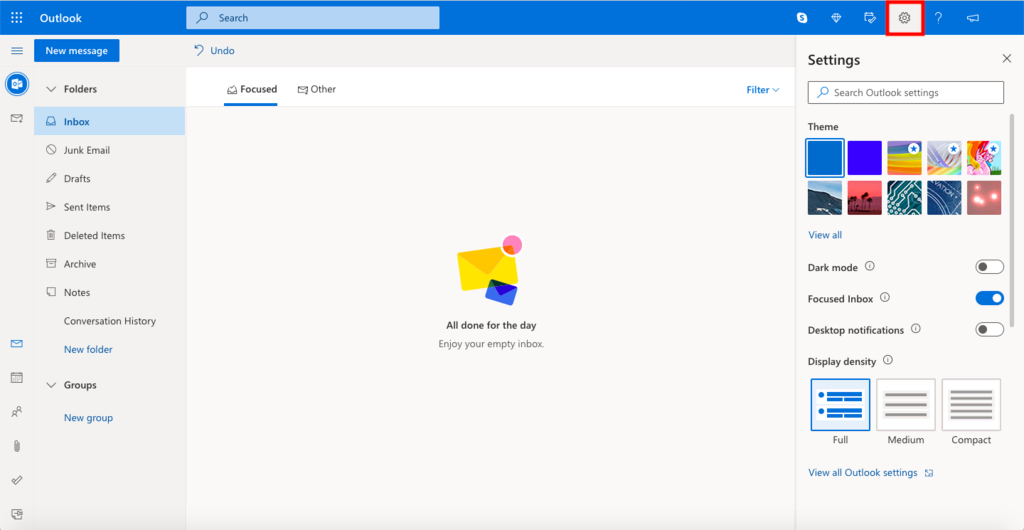Enable the Desktop notifications switch
1024x530 pixels.
989,330
